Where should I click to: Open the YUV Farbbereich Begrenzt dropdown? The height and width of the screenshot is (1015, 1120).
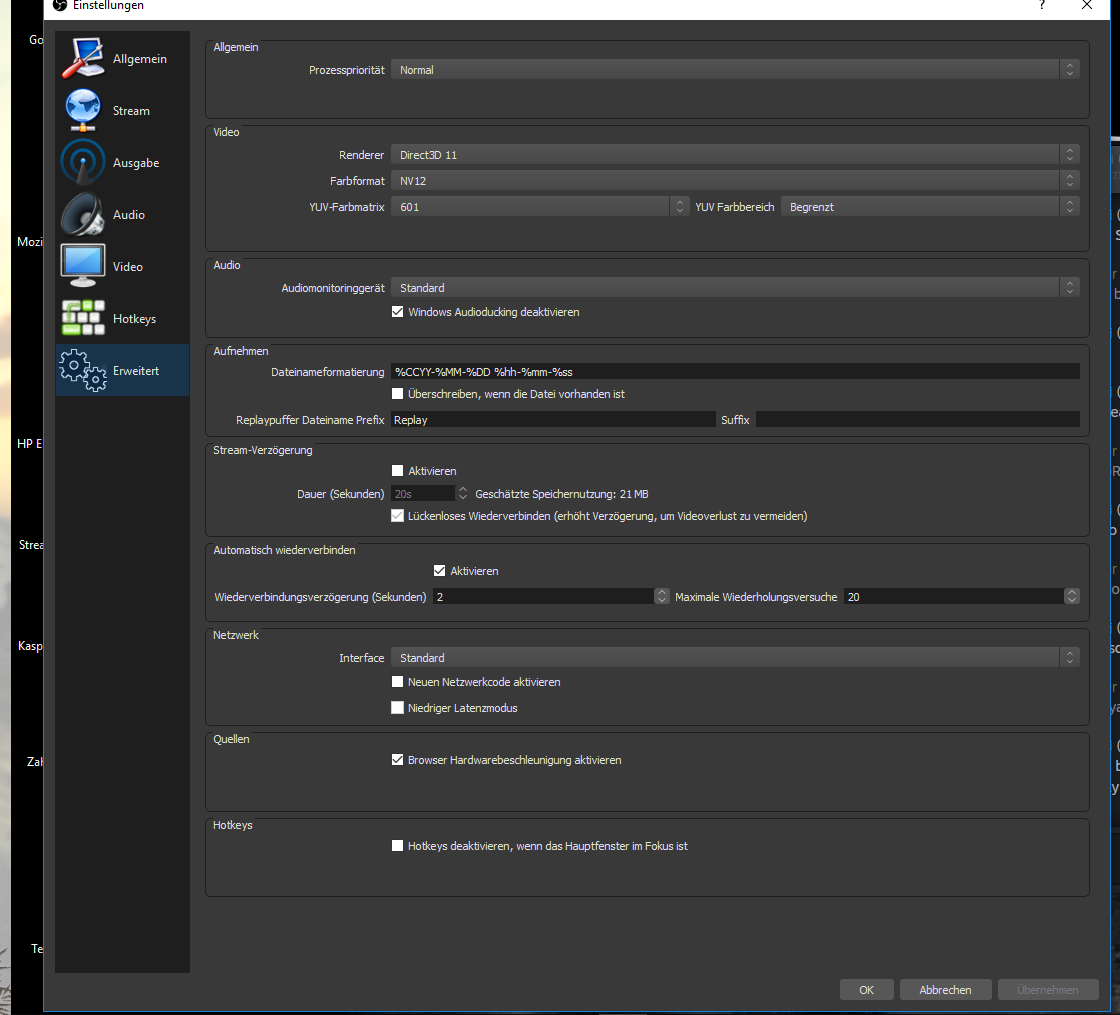point(930,207)
